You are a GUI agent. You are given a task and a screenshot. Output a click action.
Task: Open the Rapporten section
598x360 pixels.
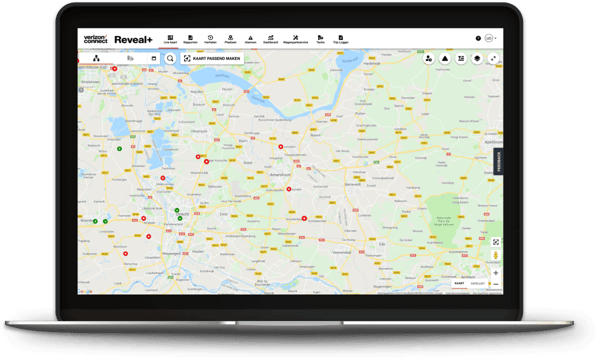[x=190, y=39]
